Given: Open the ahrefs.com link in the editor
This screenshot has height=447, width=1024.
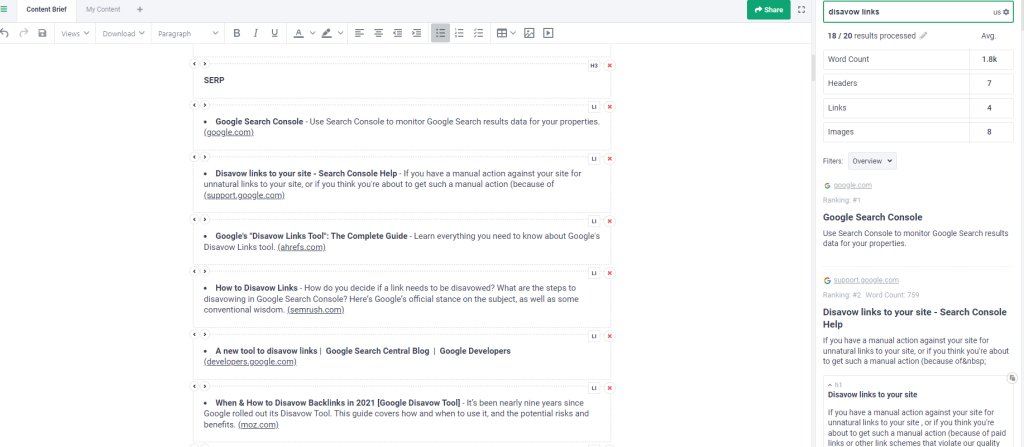Looking at the screenshot, I should tap(302, 247).
